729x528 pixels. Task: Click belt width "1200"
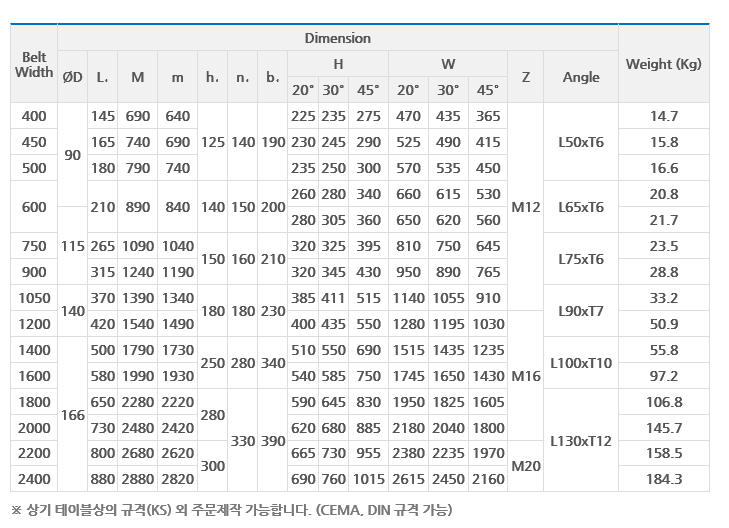pyautogui.click(x=34, y=324)
